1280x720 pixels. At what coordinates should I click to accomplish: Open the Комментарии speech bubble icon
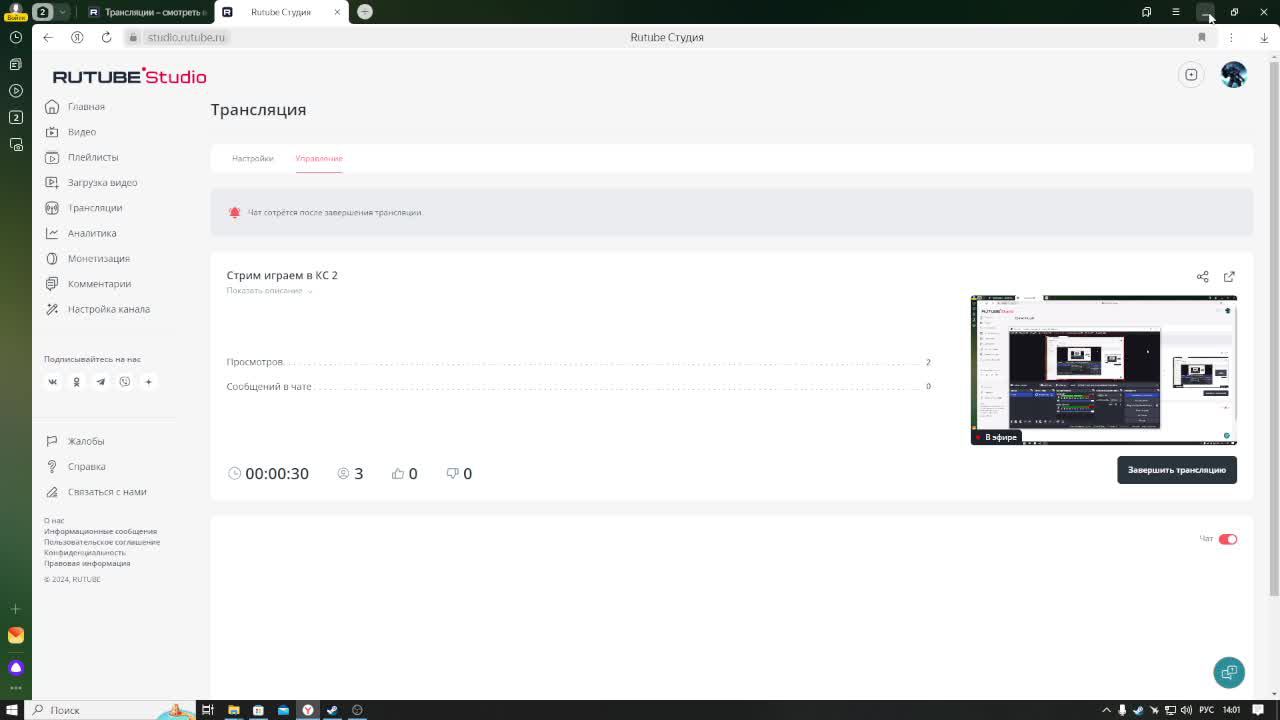pyautogui.click(x=52, y=284)
